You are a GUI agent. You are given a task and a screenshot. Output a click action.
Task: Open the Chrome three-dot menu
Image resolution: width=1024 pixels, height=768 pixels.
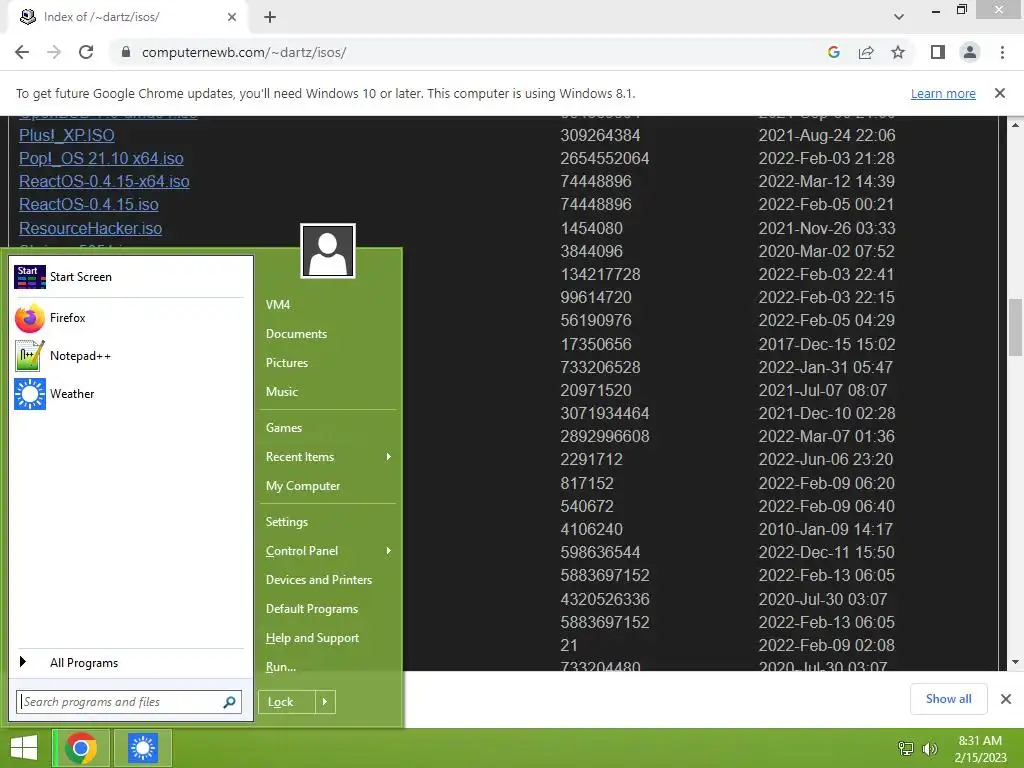click(x=1002, y=52)
